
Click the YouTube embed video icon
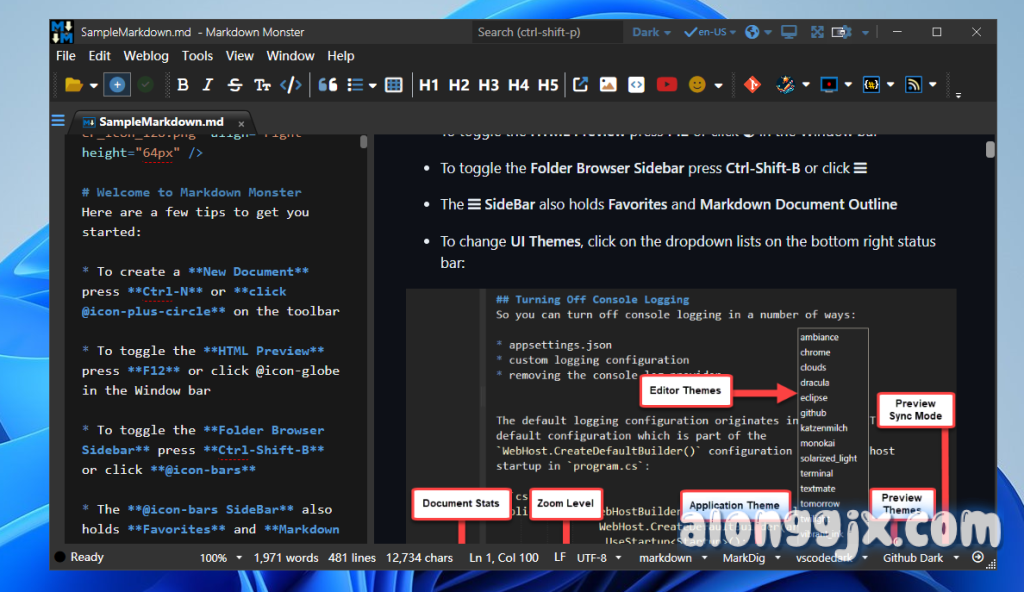point(666,85)
